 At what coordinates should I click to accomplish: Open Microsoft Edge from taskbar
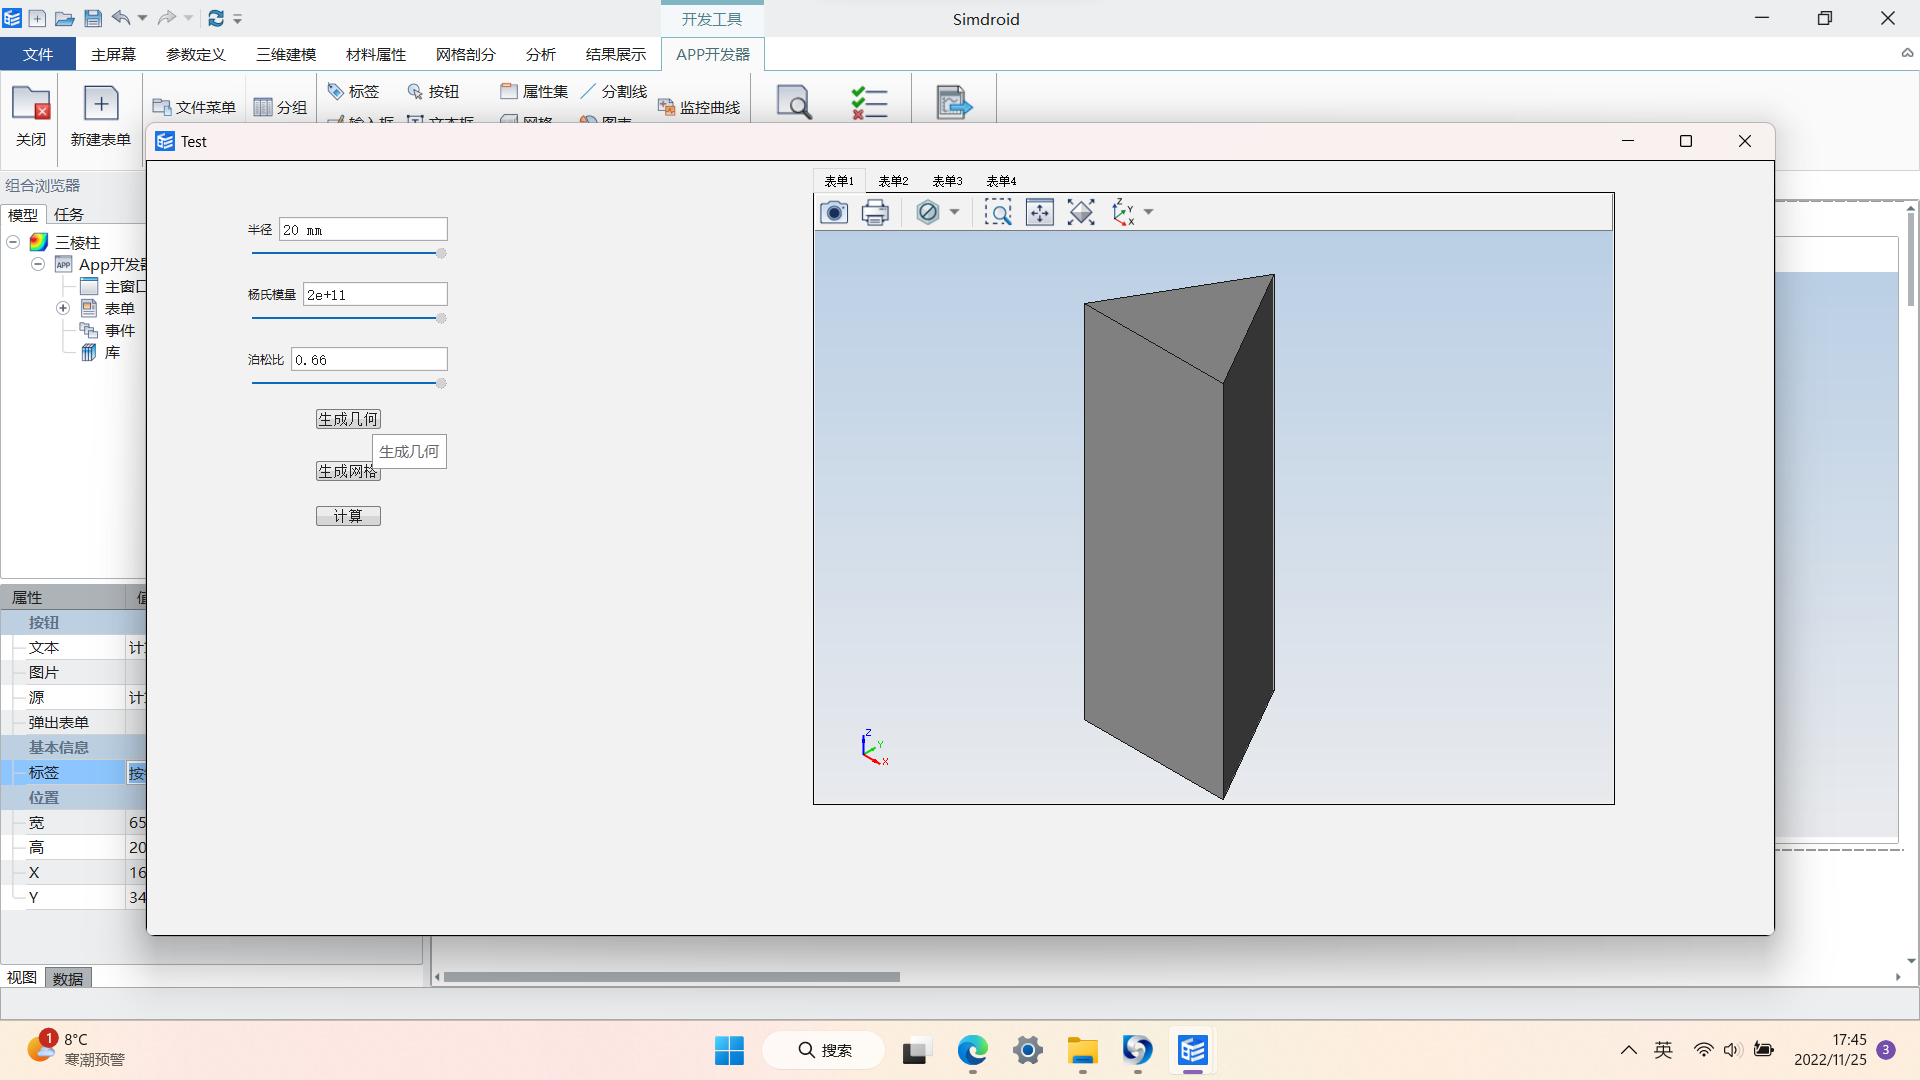972,1050
